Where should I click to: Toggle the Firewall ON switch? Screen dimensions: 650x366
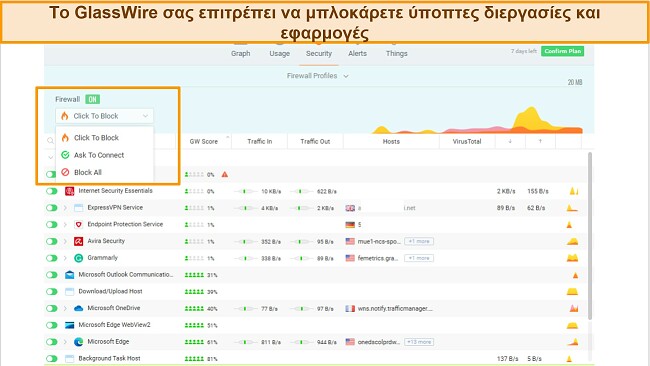(x=92, y=99)
